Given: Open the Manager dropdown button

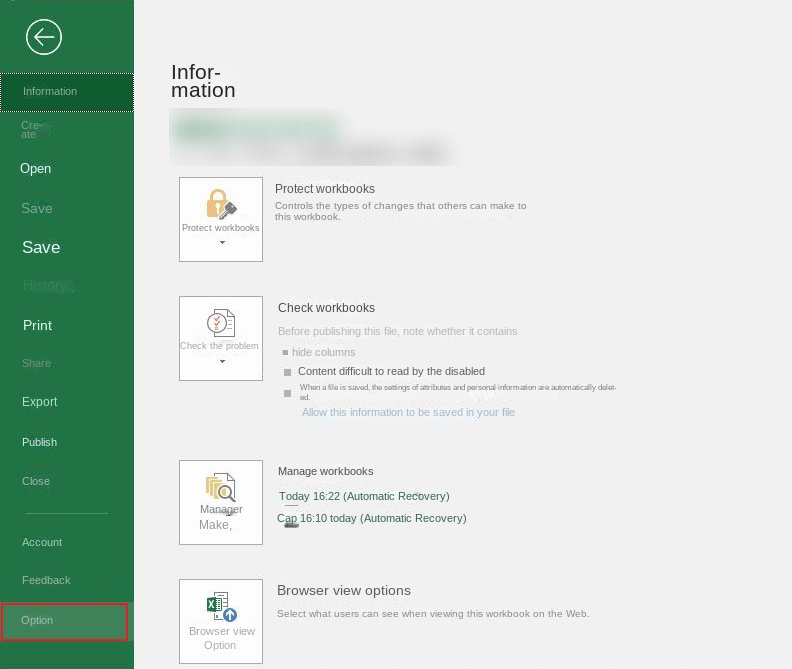Looking at the screenshot, I should 221,516.
